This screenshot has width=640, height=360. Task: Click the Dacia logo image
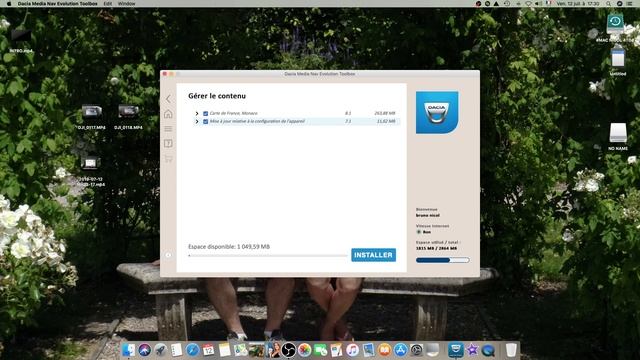point(437,112)
